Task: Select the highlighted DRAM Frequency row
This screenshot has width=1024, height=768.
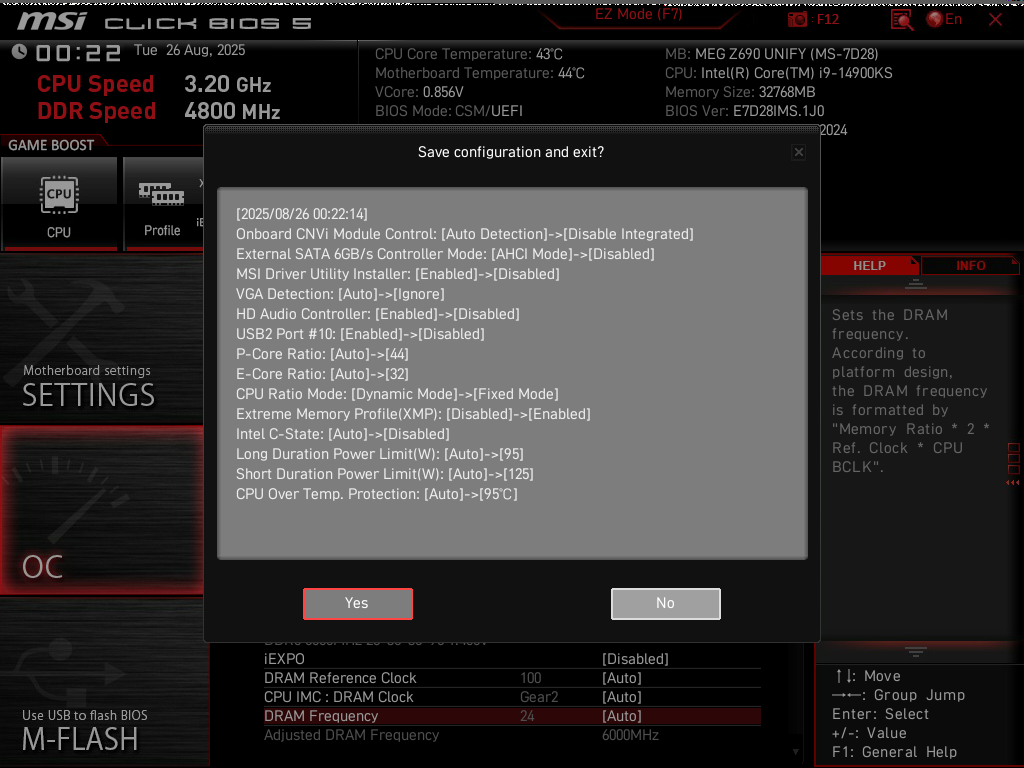Action: pyautogui.click(x=512, y=716)
